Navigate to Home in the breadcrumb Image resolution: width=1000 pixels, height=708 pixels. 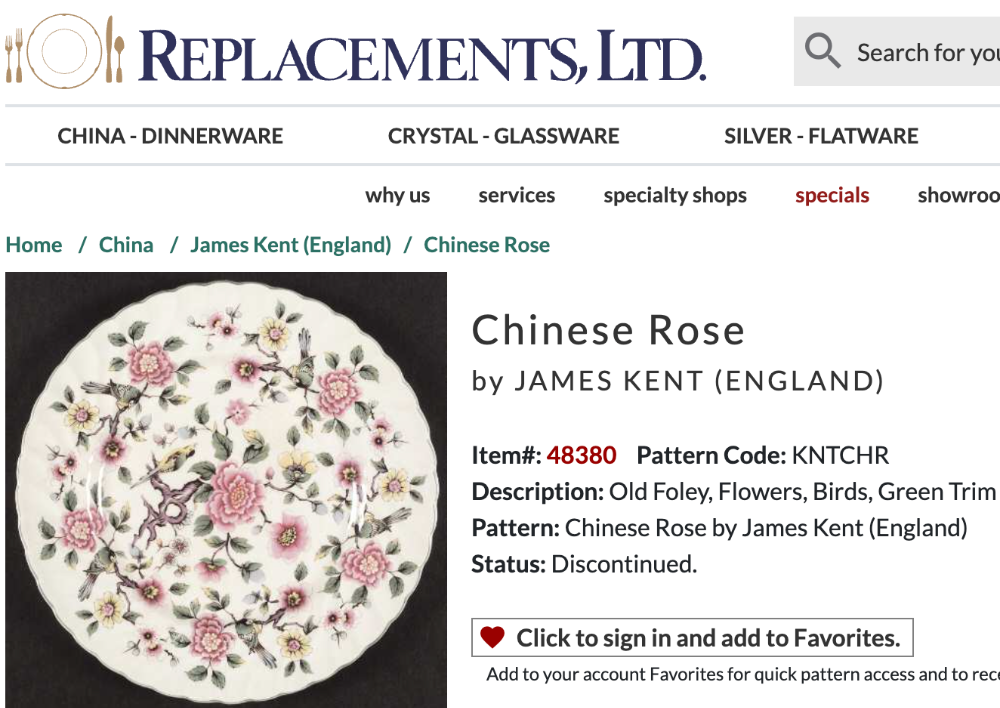point(34,245)
